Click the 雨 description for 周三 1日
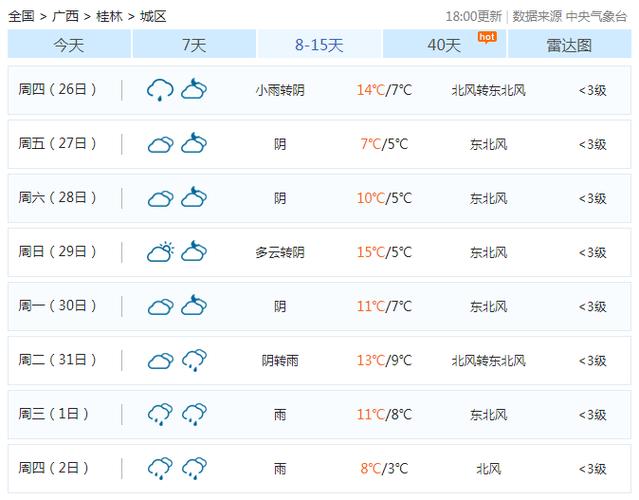 pos(280,415)
